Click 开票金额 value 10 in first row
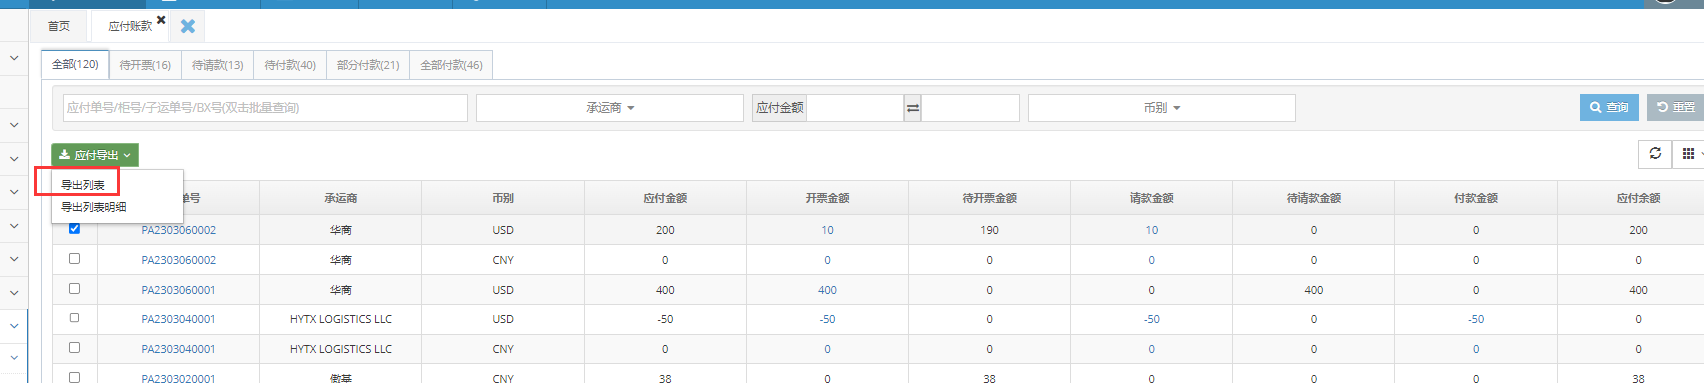Viewport: 1704px width, 383px height. [827, 230]
